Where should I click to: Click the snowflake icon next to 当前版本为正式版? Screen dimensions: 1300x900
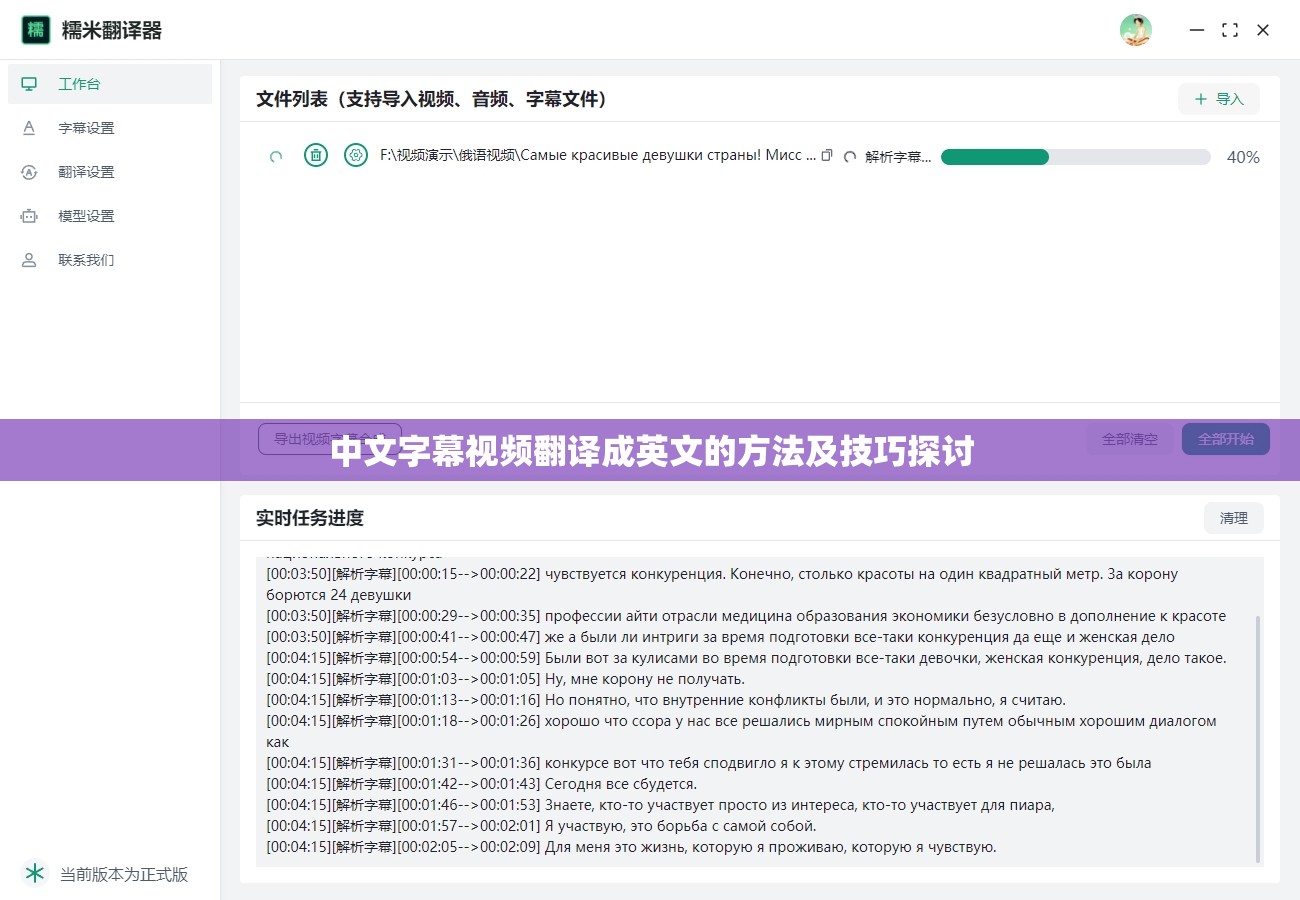[x=36, y=873]
